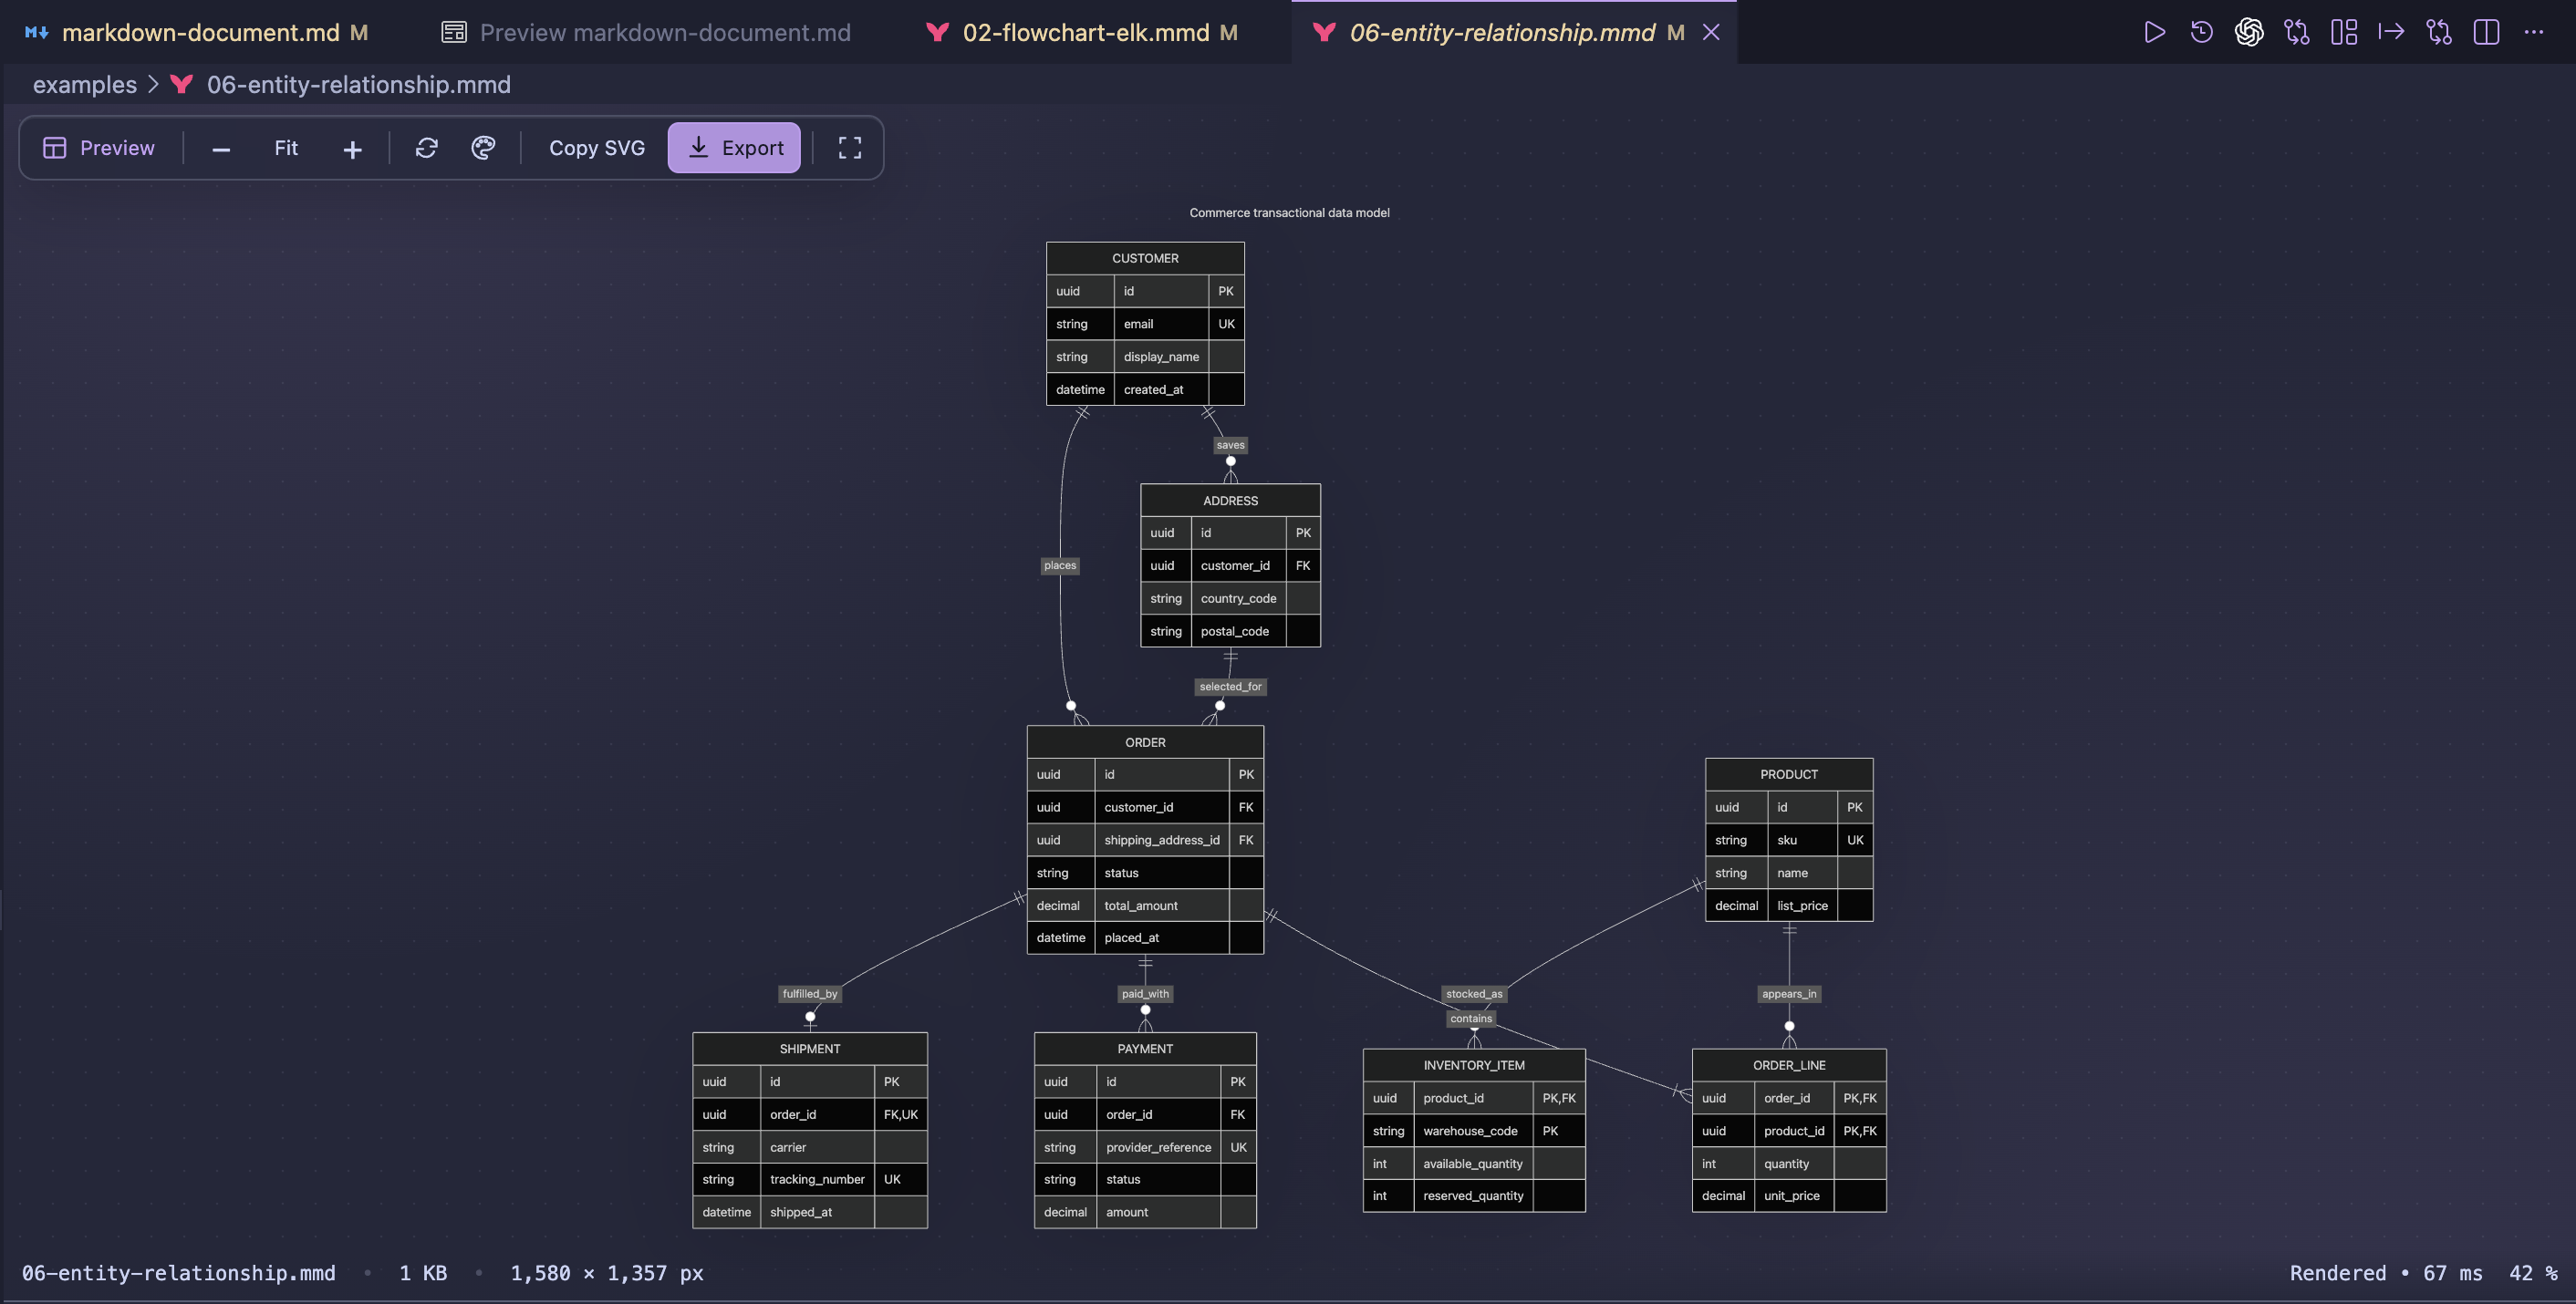
Task: Click the PAYMENT entity header
Action: [x=1145, y=1049]
